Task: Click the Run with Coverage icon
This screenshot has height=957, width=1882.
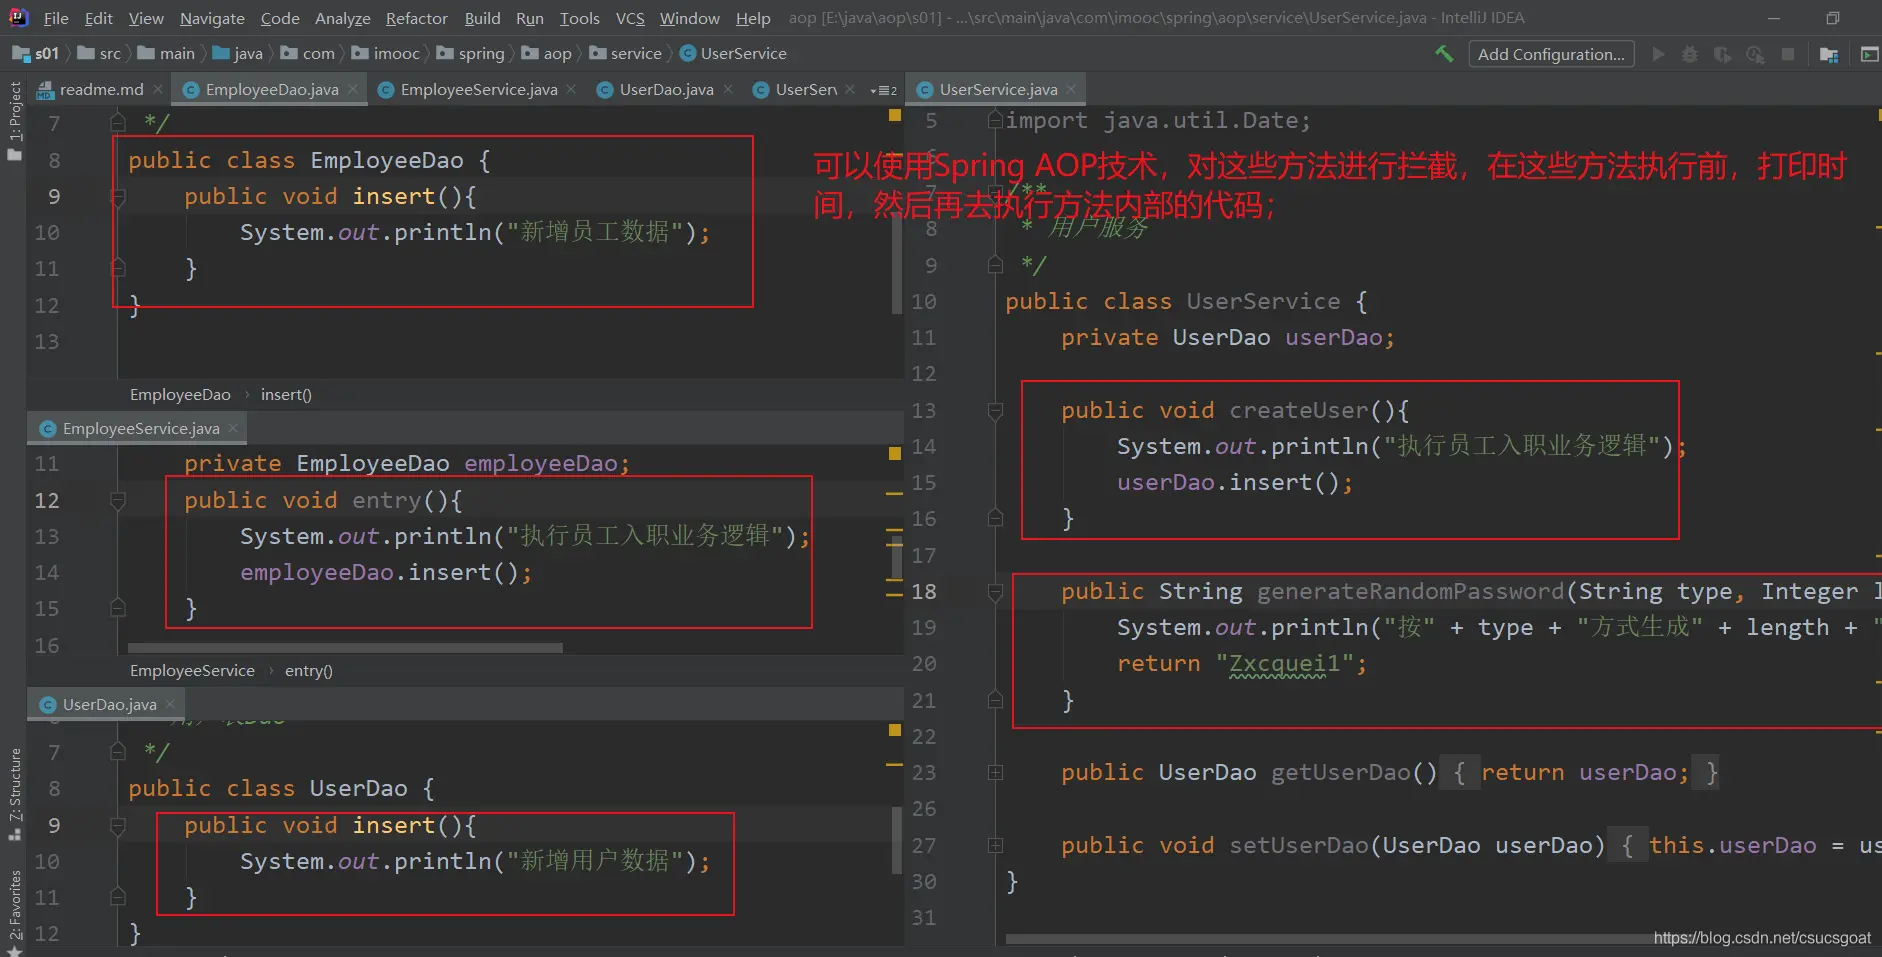Action: coord(1722,54)
